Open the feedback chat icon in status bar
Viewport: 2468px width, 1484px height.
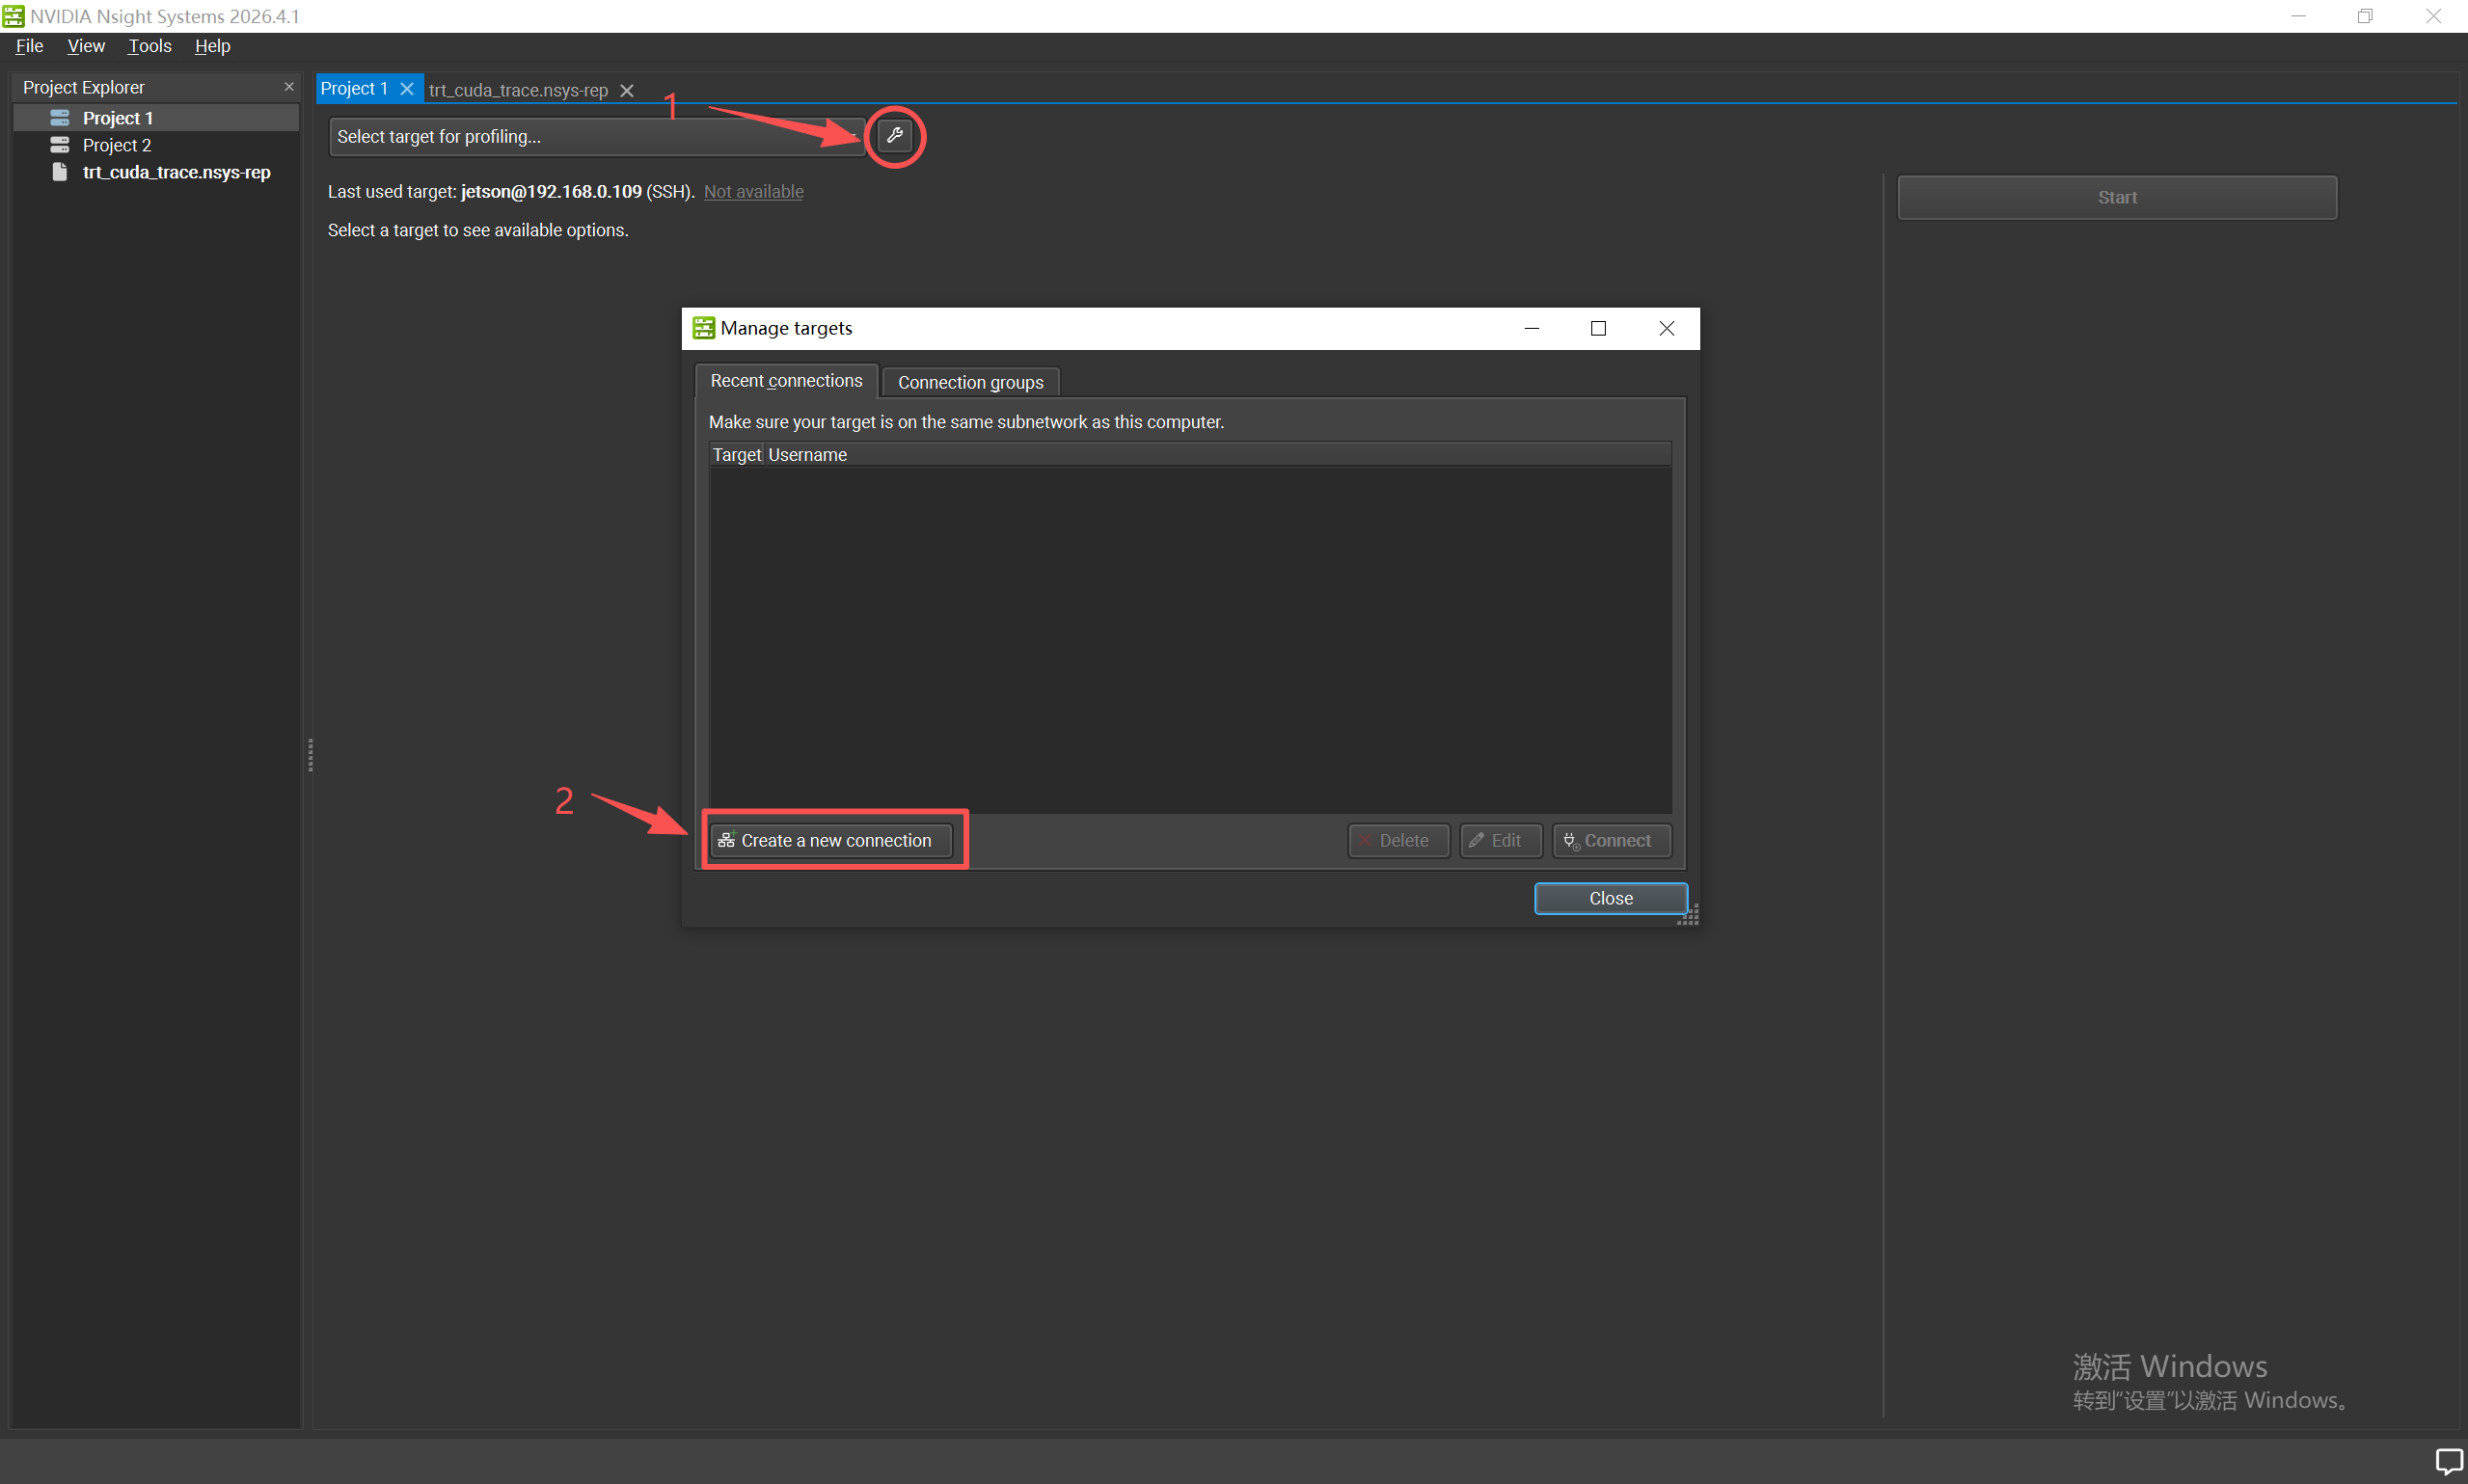pyautogui.click(x=2449, y=1461)
